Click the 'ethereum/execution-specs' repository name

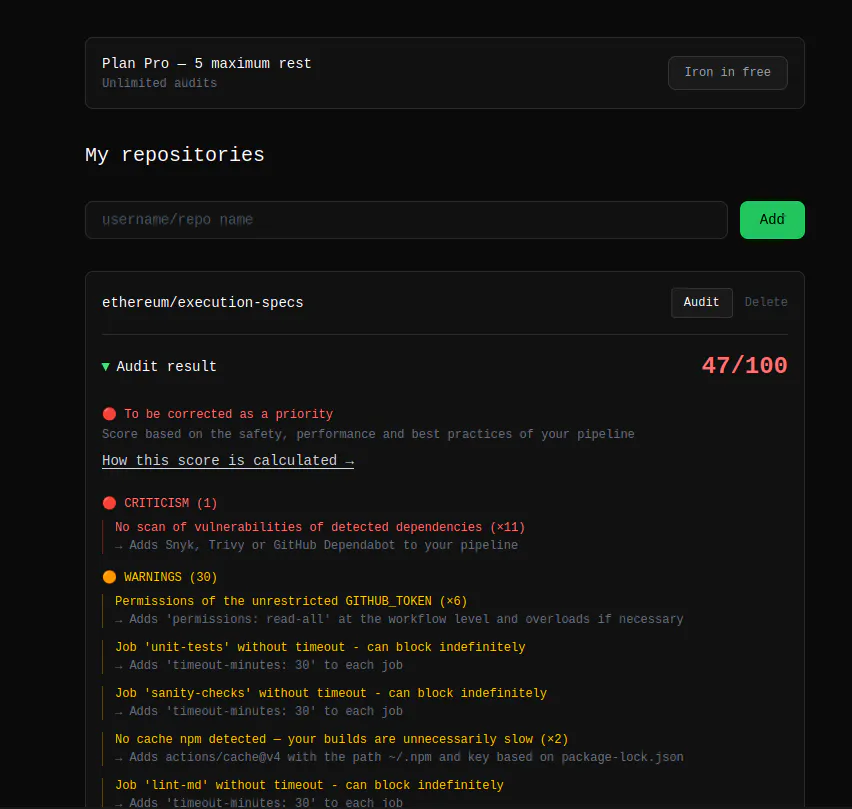point(202,302)
